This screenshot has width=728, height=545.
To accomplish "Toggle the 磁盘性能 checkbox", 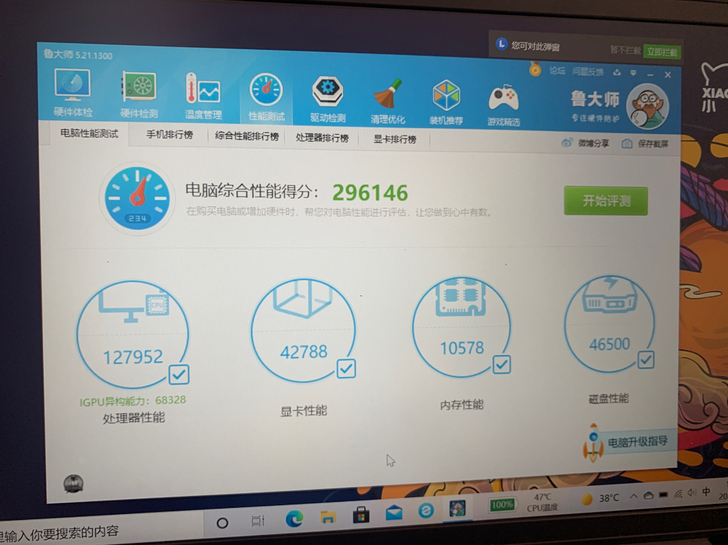I will (x=646, y=360).
